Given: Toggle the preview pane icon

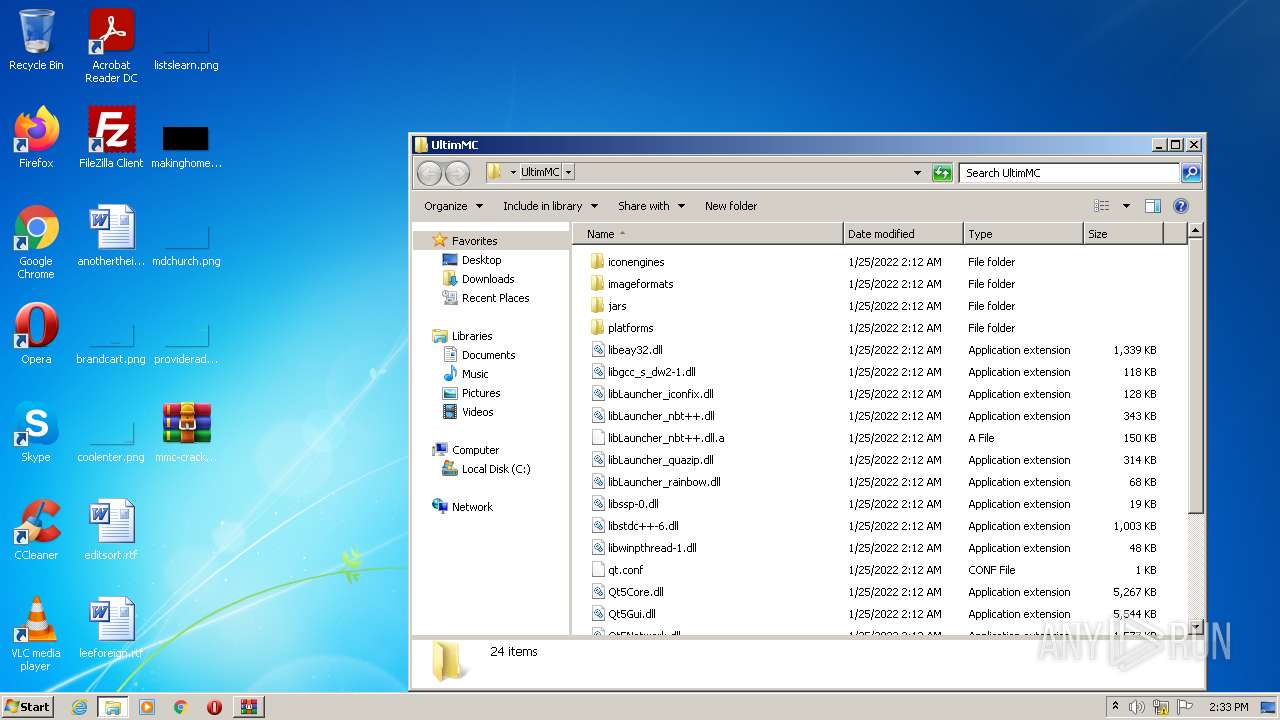Looking at the screenshot, I should (x=1152, y=206).
